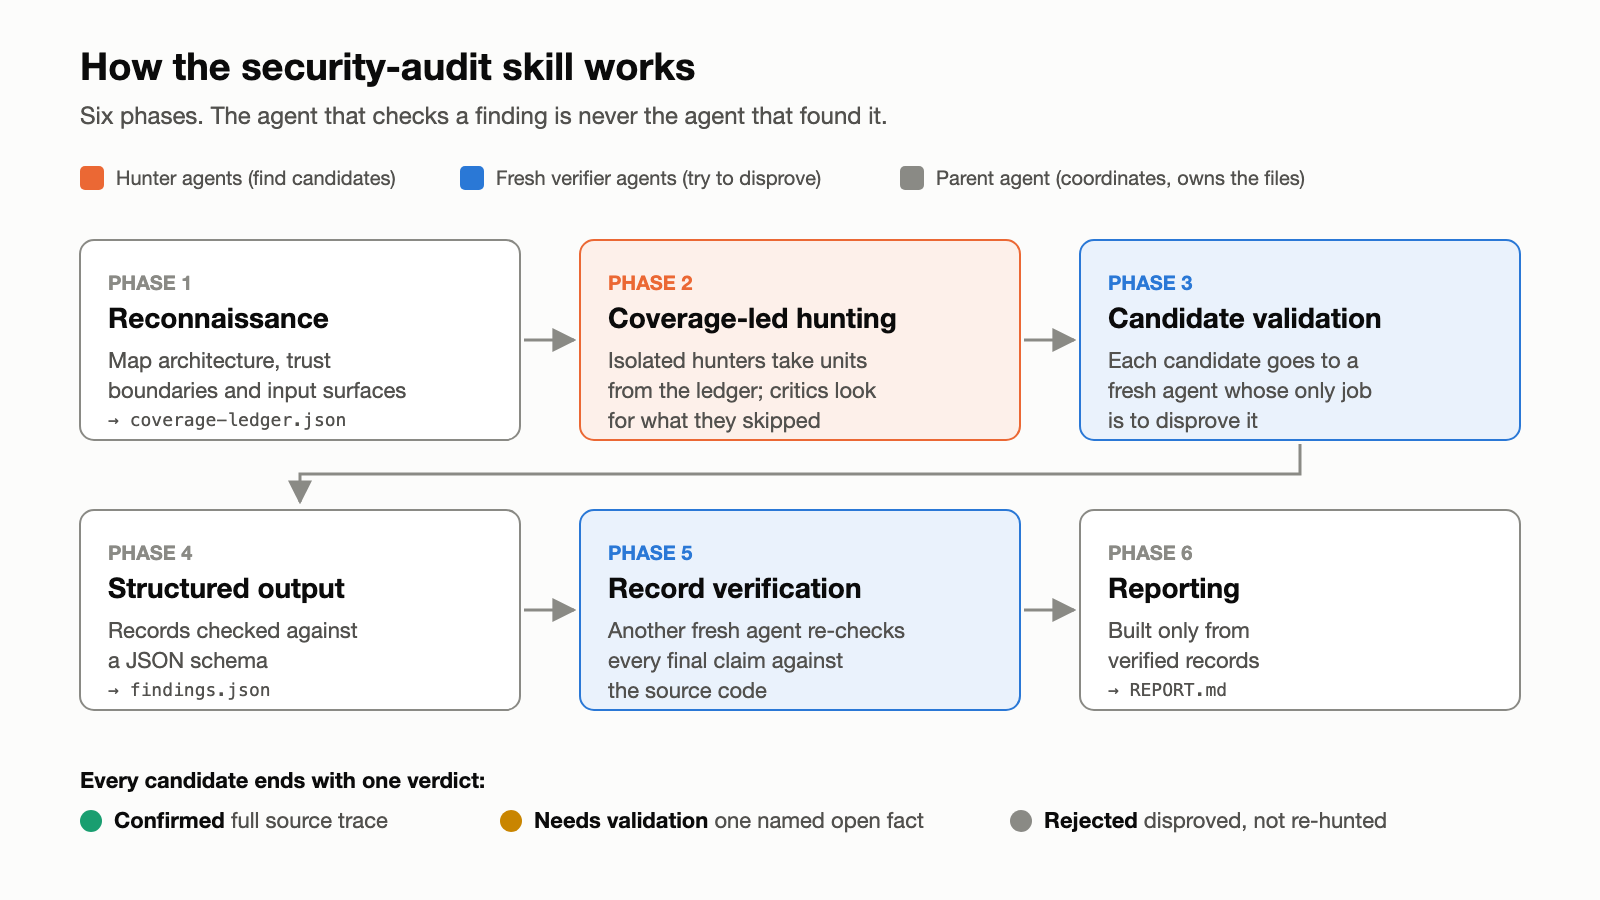This screenshot has width=1600, height=900.
Task: Click the 'findings.json' file name
Action: click(200, 690)
